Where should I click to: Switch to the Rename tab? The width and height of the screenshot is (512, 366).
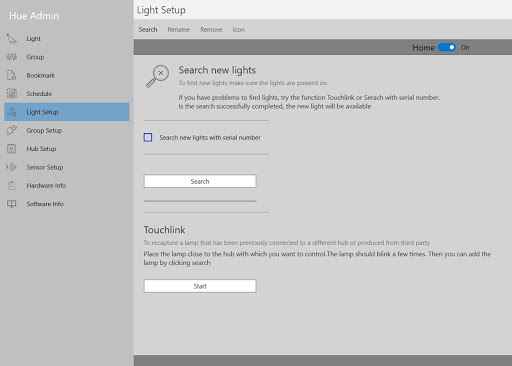point(179,30)
